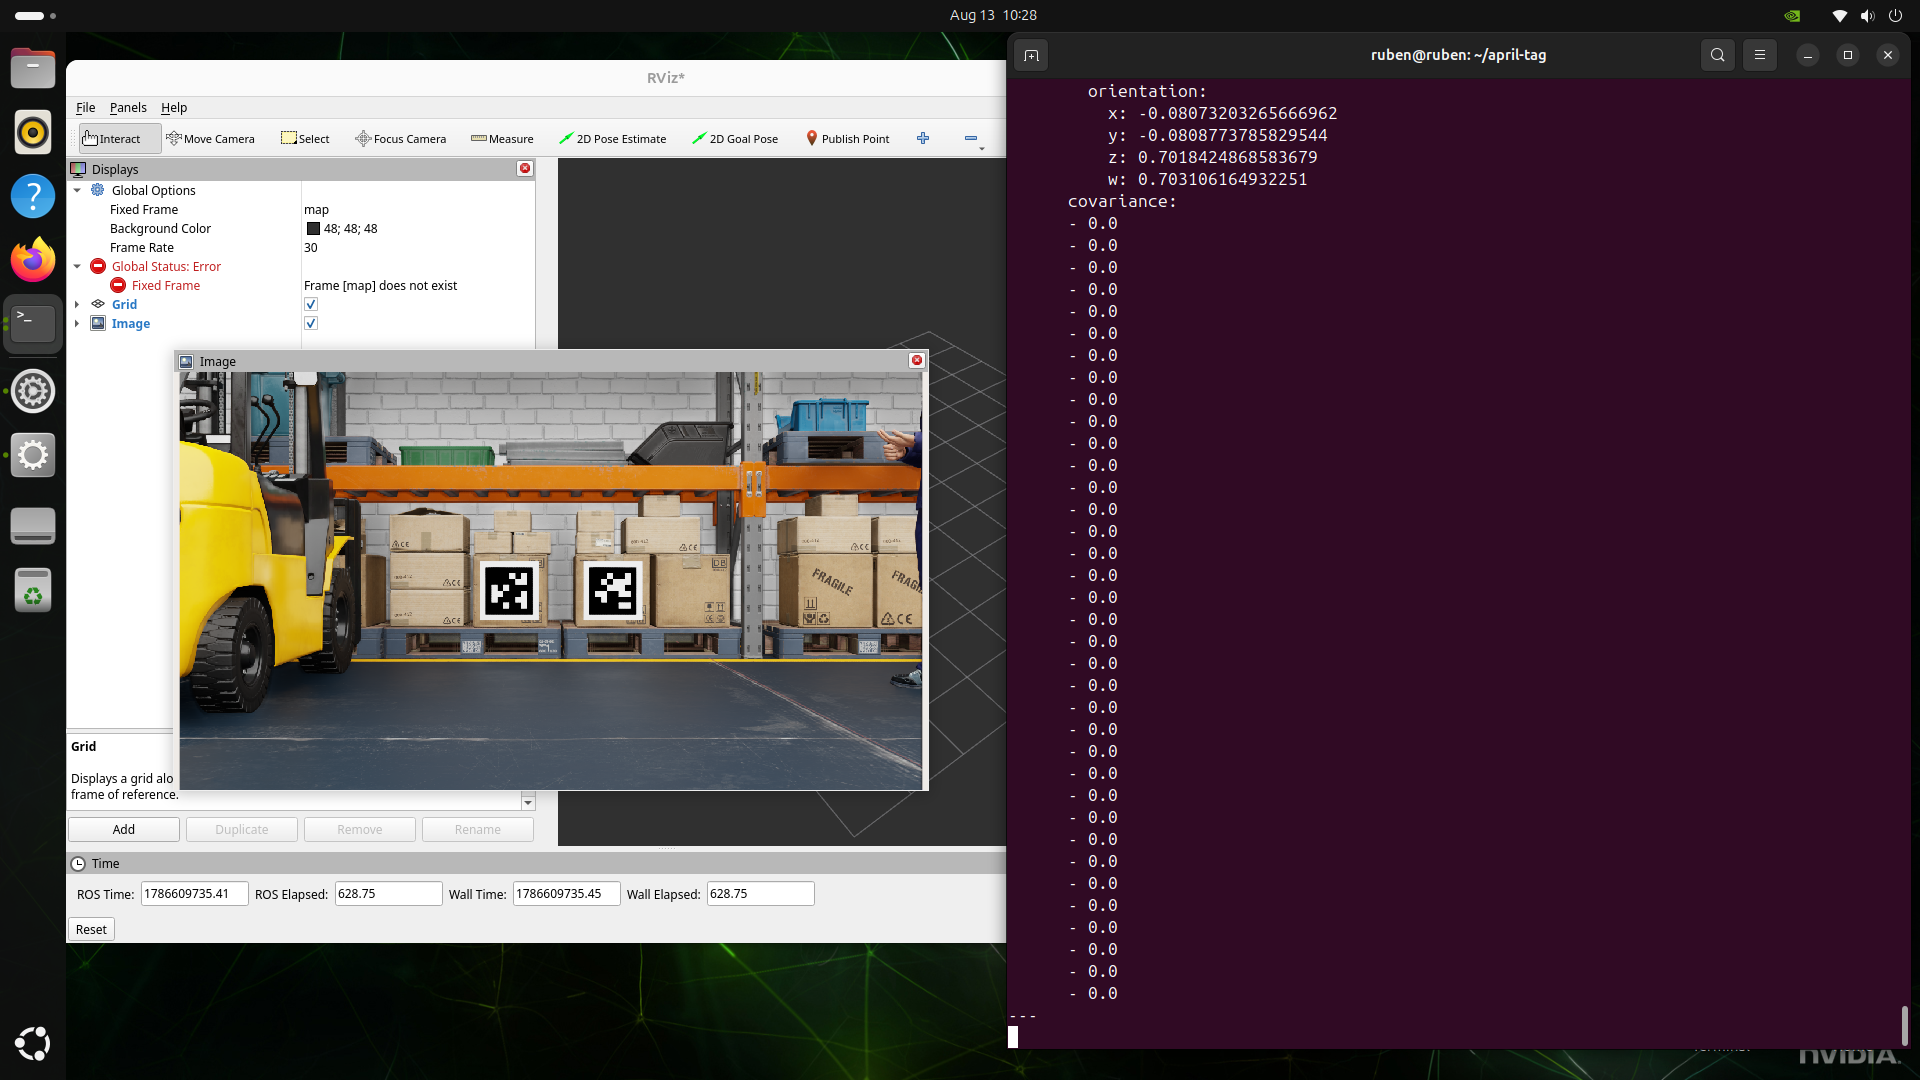Screen dimensions: 1920x1080
Task: Click the Frame Rate value 30
Action: click(311, 247)
